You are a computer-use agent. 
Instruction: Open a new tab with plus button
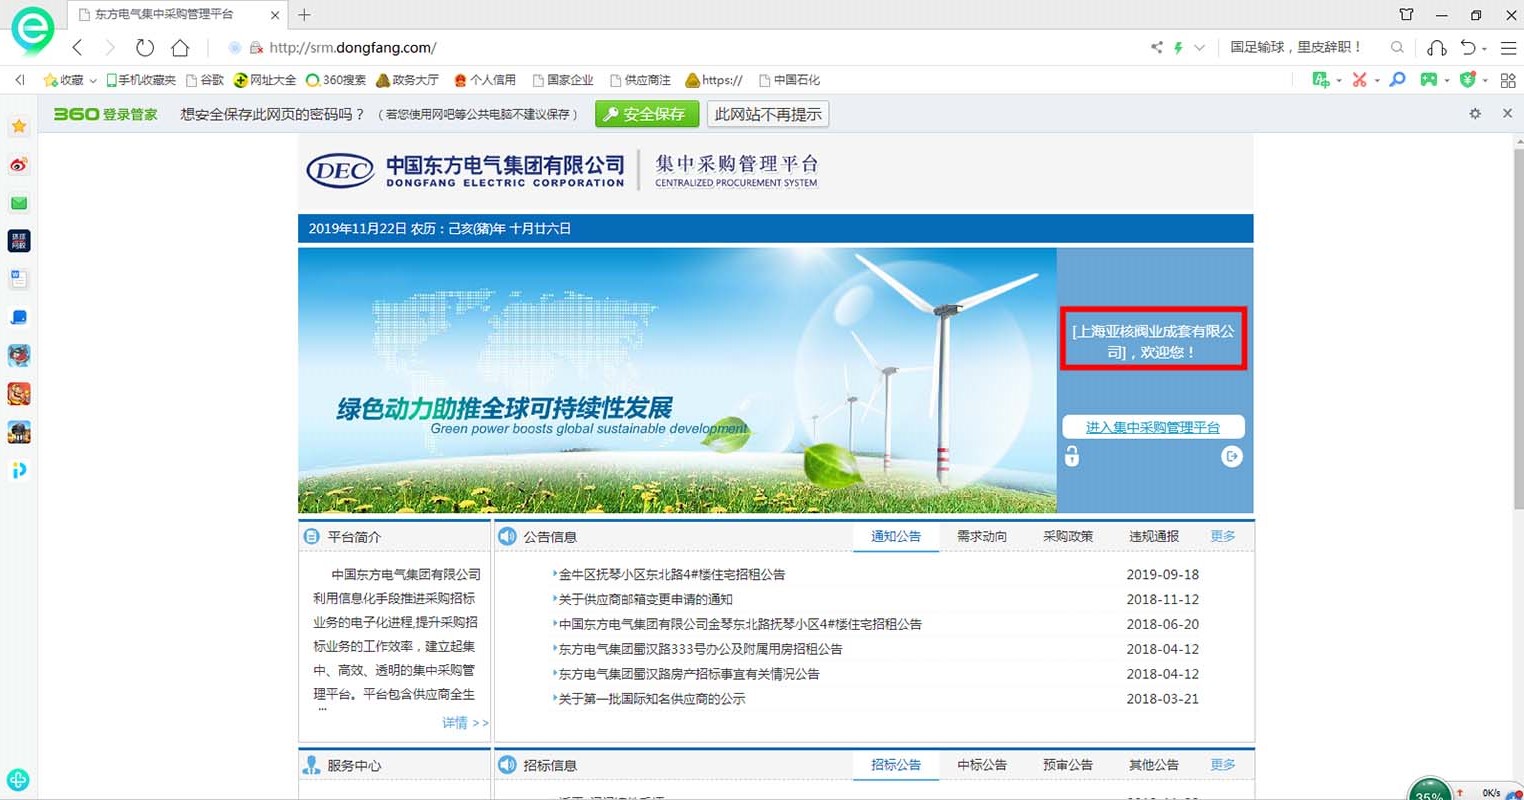point(304,14)
